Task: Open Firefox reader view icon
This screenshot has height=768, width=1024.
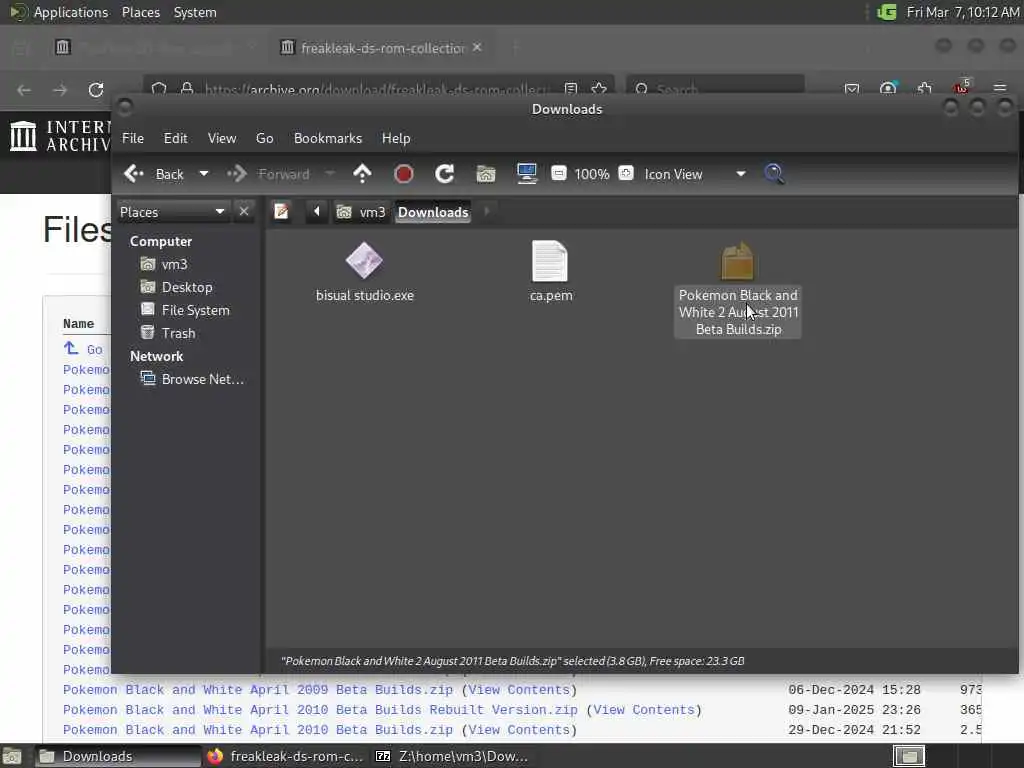Action: (570, 89)
